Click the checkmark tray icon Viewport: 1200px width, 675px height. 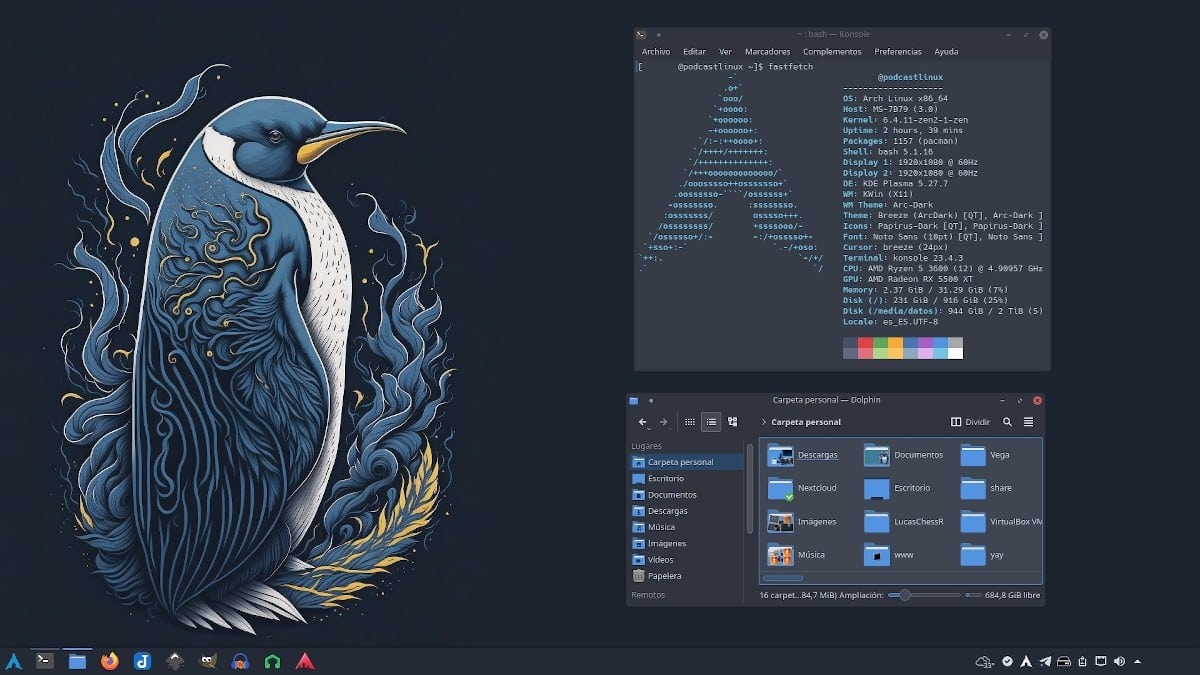[1008, 661]
